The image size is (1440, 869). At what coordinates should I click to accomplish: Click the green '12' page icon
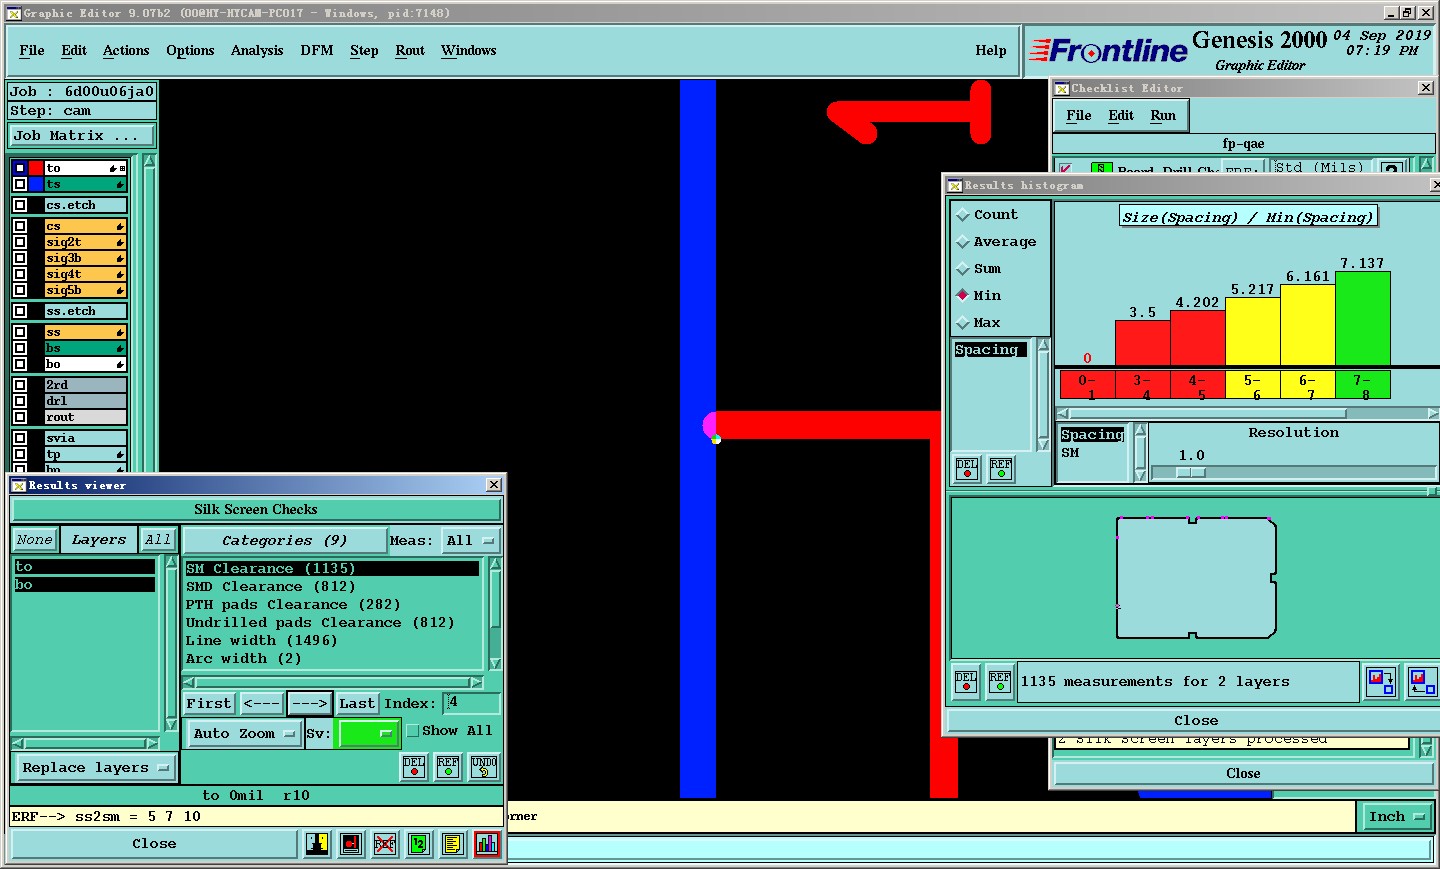pos(419,844)
